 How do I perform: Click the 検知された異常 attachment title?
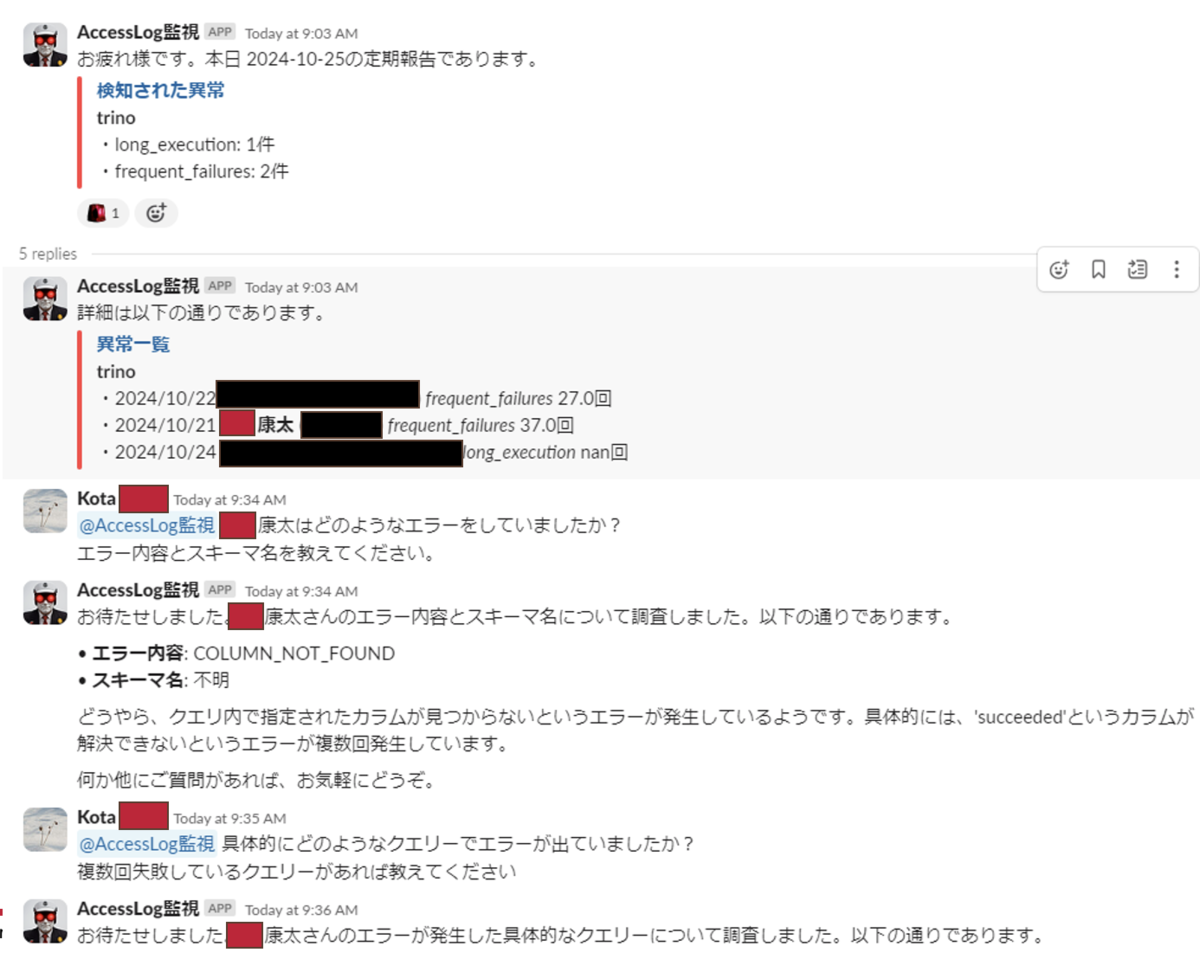point(160,90)
